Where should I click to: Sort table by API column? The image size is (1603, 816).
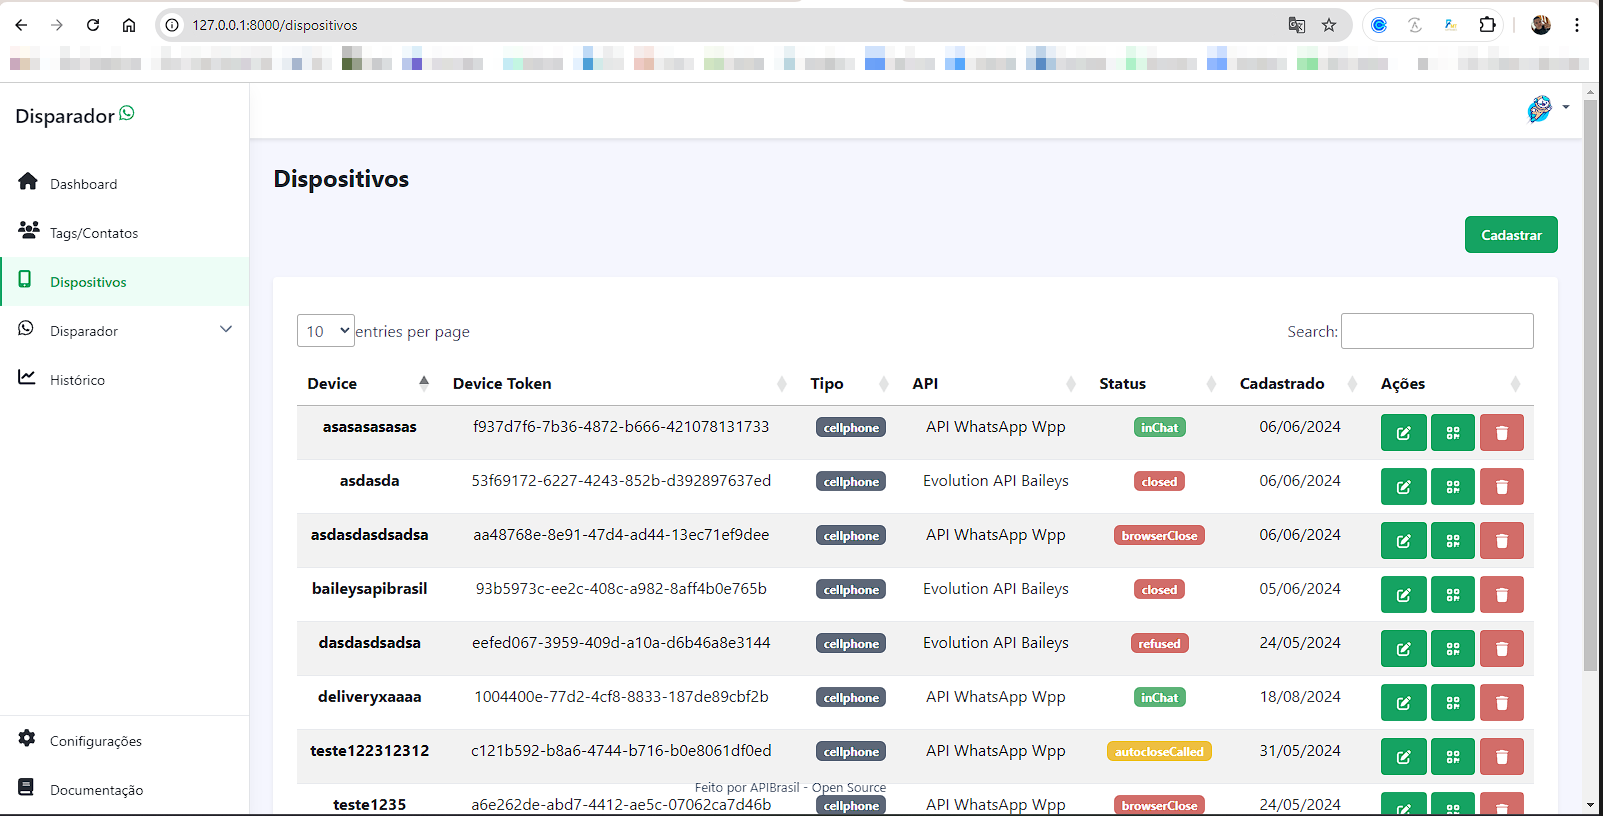click(x=994, y=384)
